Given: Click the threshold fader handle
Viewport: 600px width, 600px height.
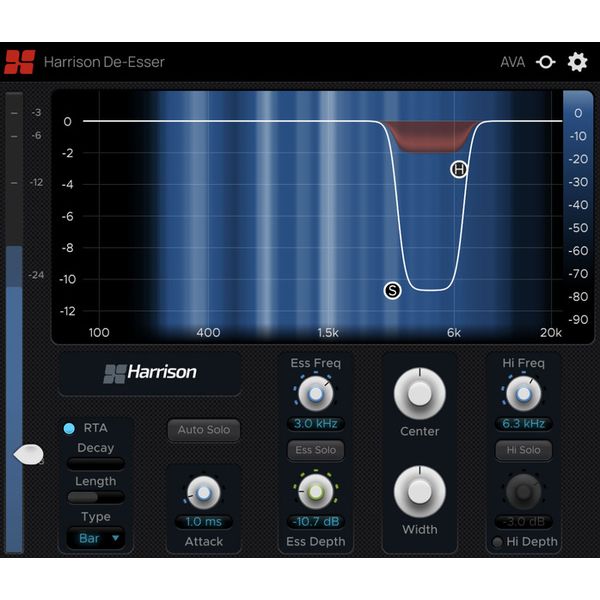Looking at the screenshot, I should click(28, 455).
